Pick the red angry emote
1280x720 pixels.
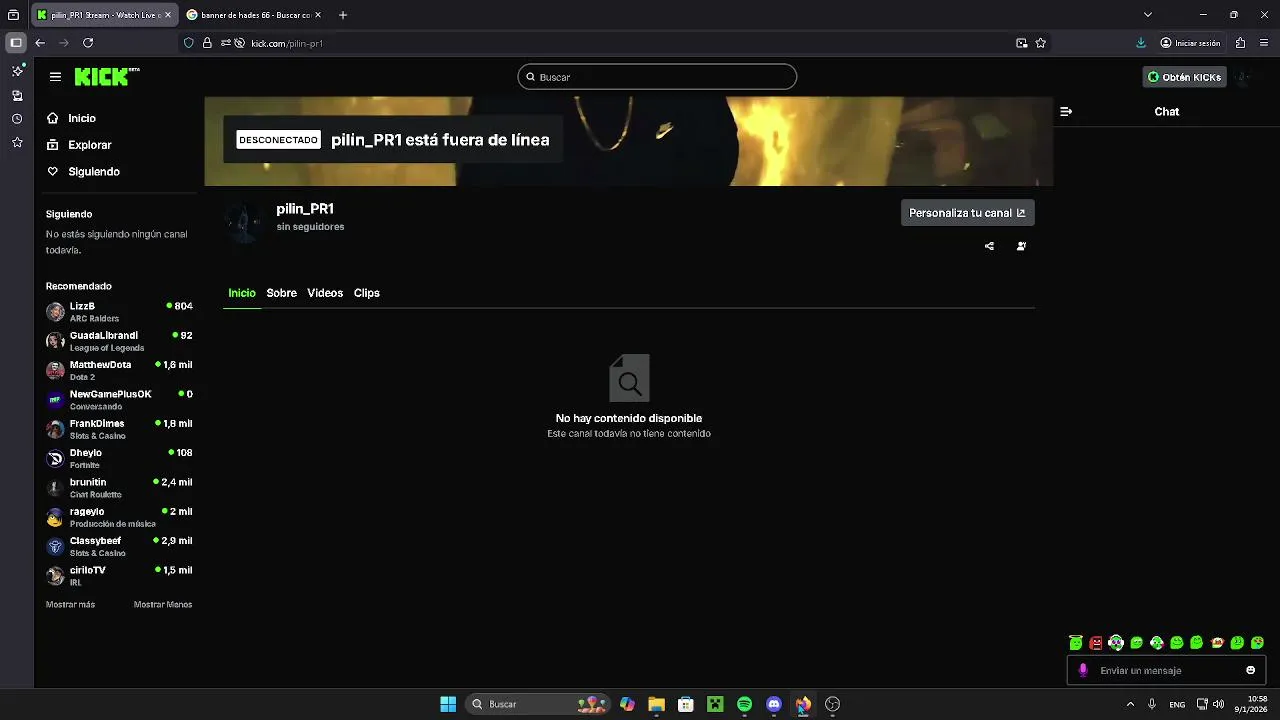[1096, 643]
